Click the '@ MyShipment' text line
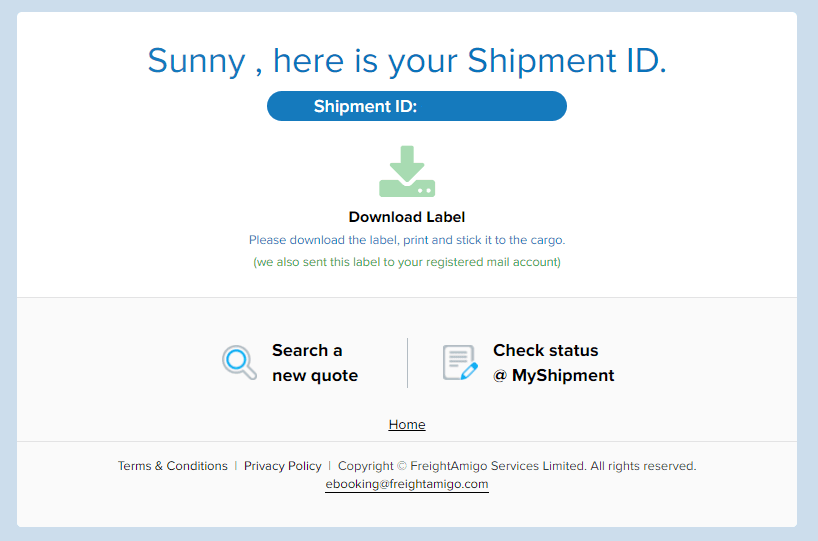The image size is (818, 541). (554, 376)
